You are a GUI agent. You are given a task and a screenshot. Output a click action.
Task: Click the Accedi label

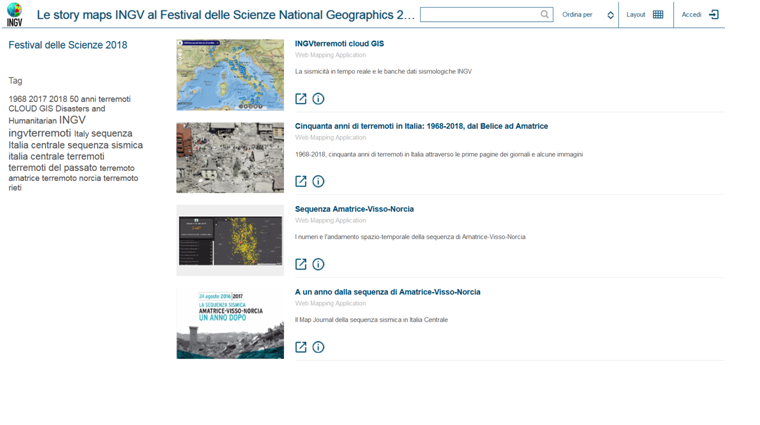coord(691,15)
